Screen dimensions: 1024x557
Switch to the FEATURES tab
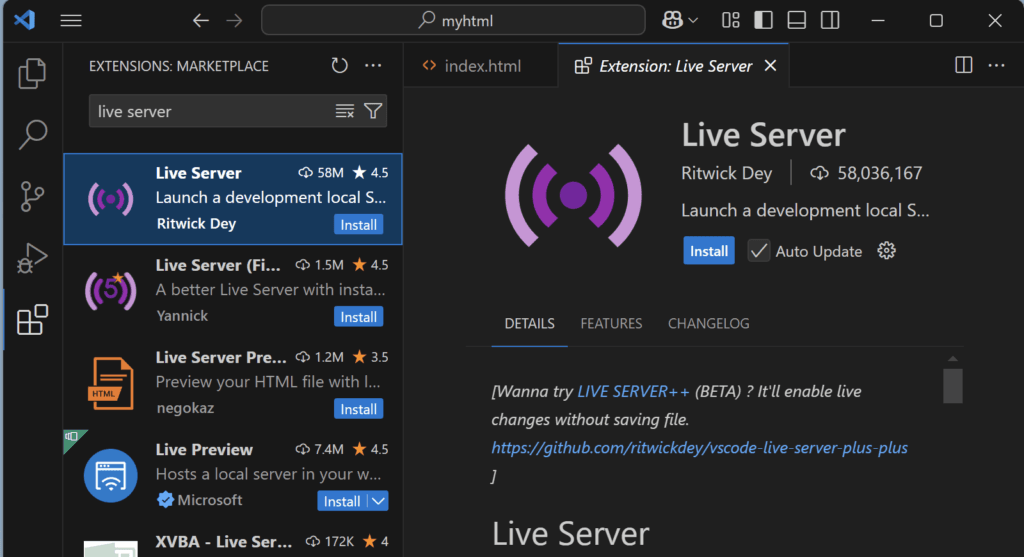pyautogui.click(x=611, y=323)
